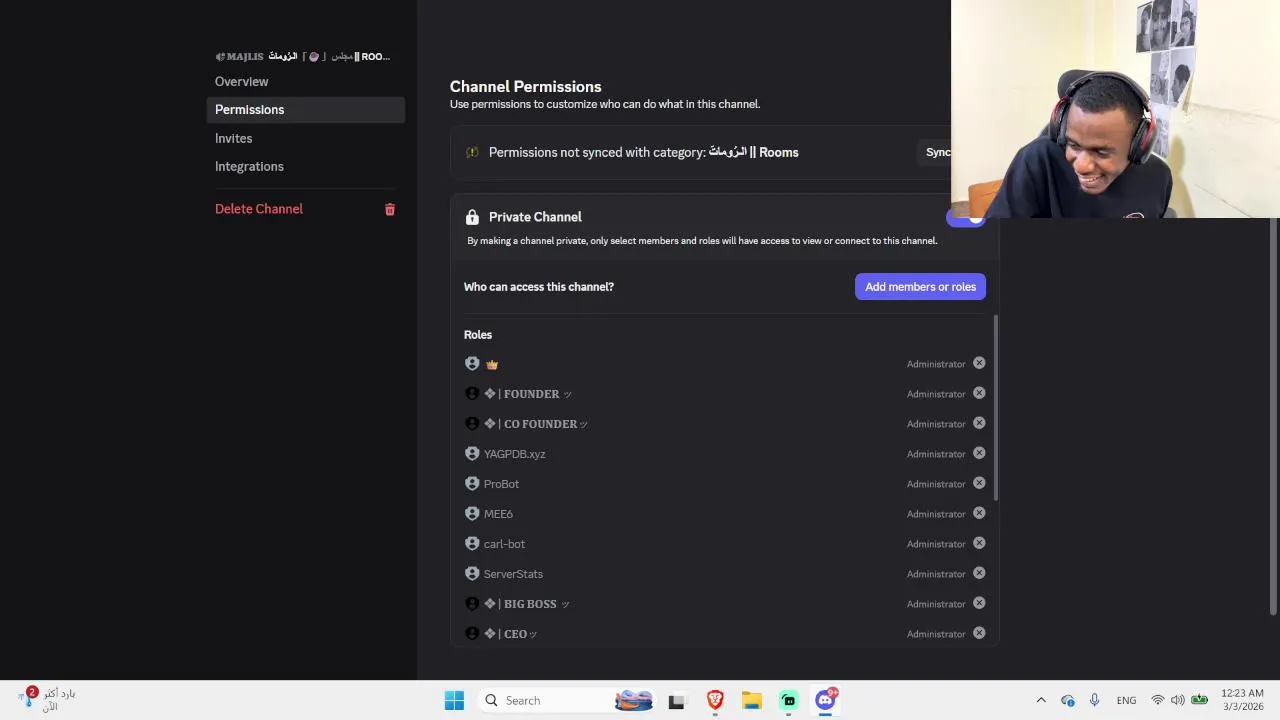
Task: Open the Overview settings tab
Action: (305, 81)
